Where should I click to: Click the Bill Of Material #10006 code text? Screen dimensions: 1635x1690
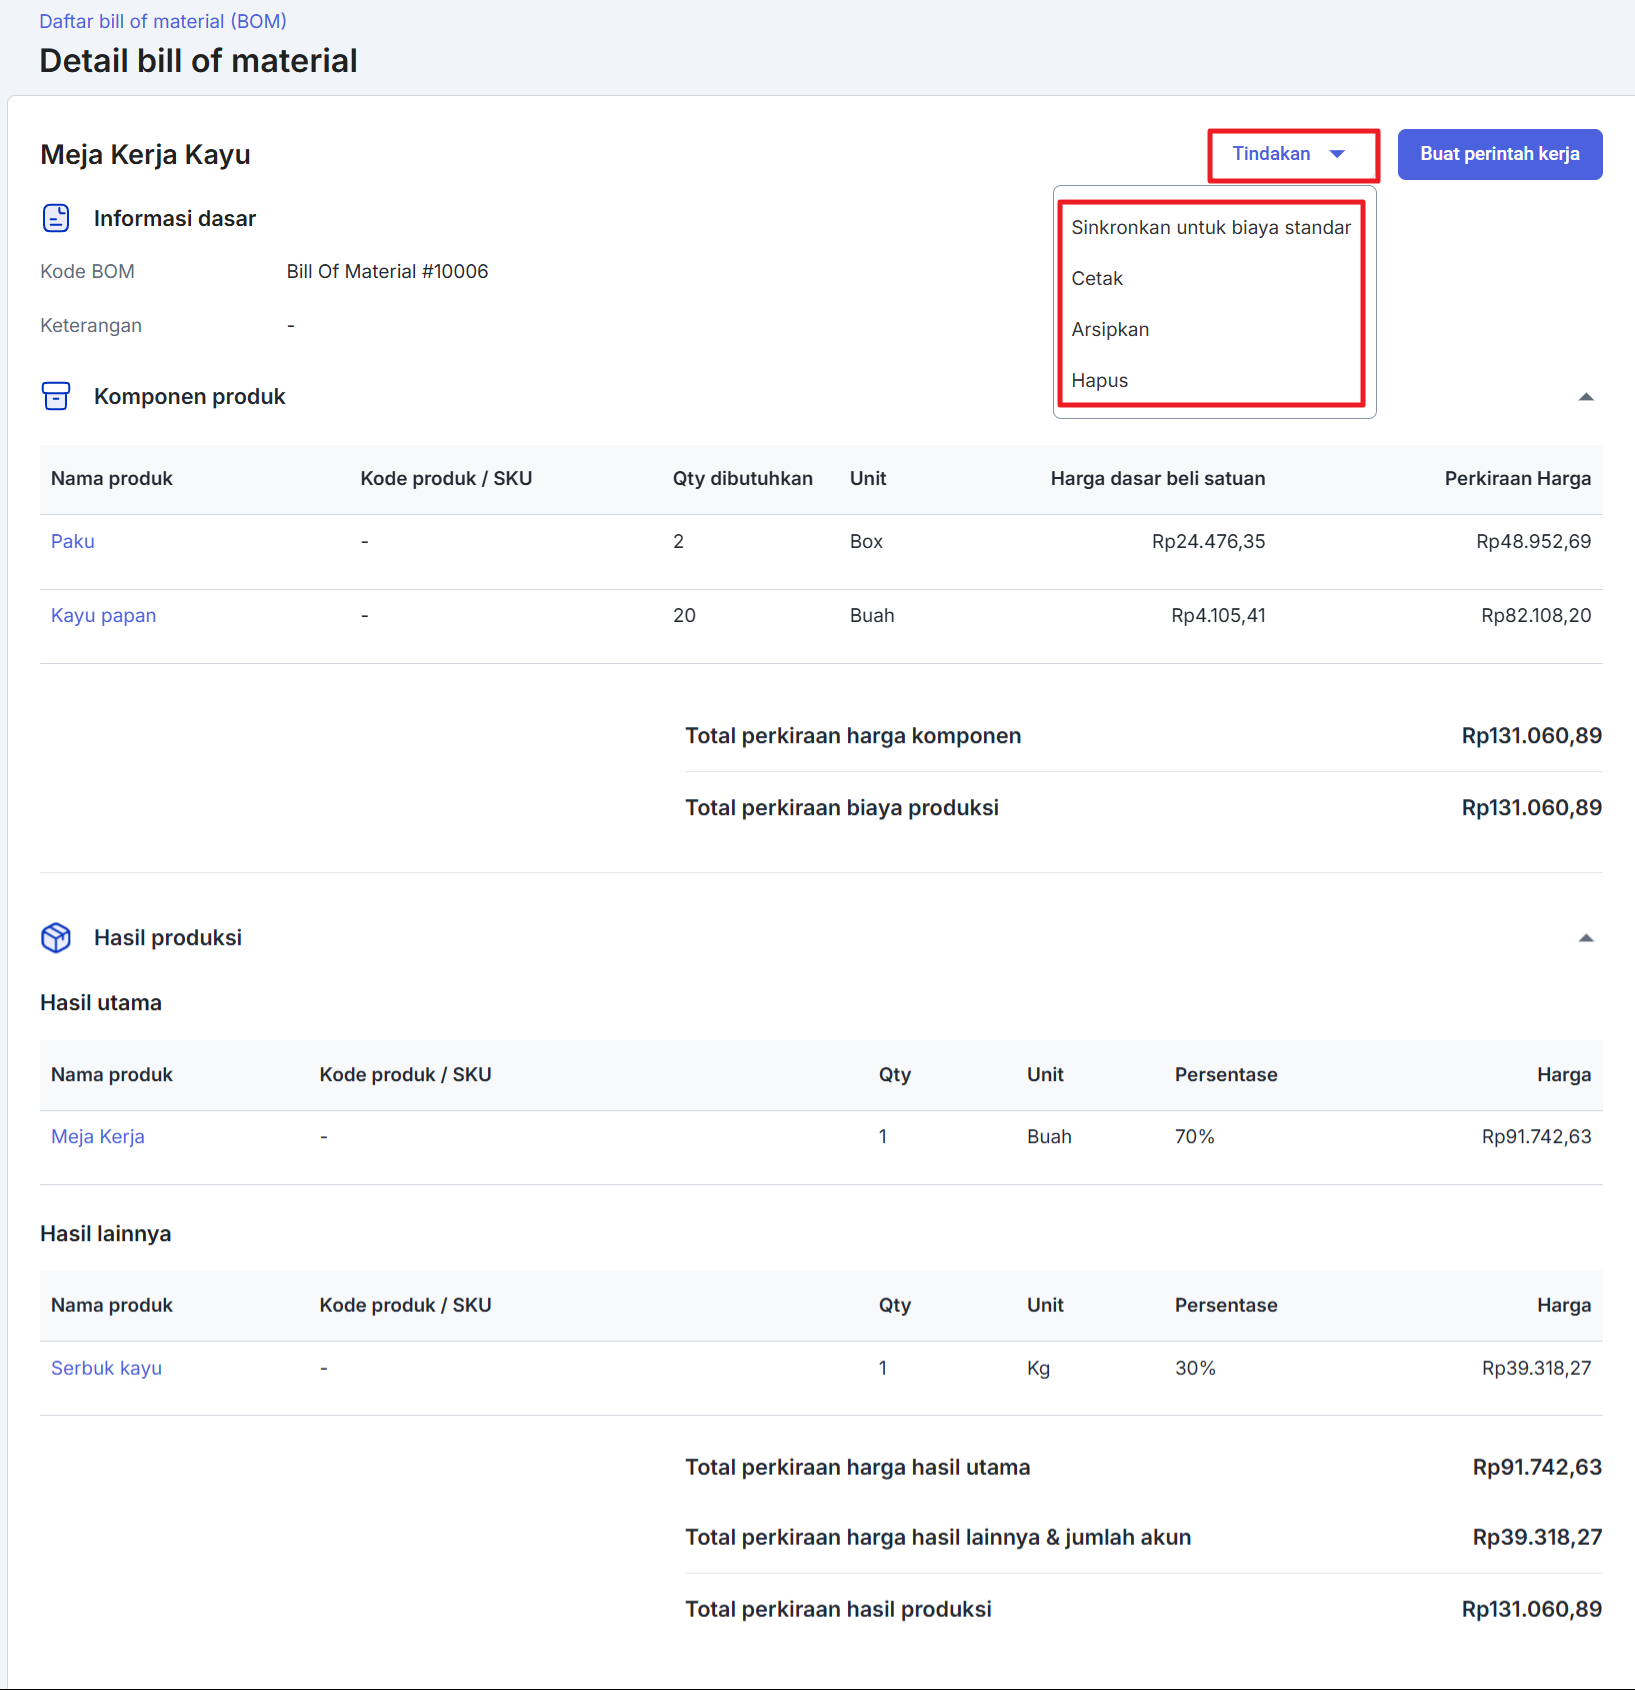(x=387, y=271)
